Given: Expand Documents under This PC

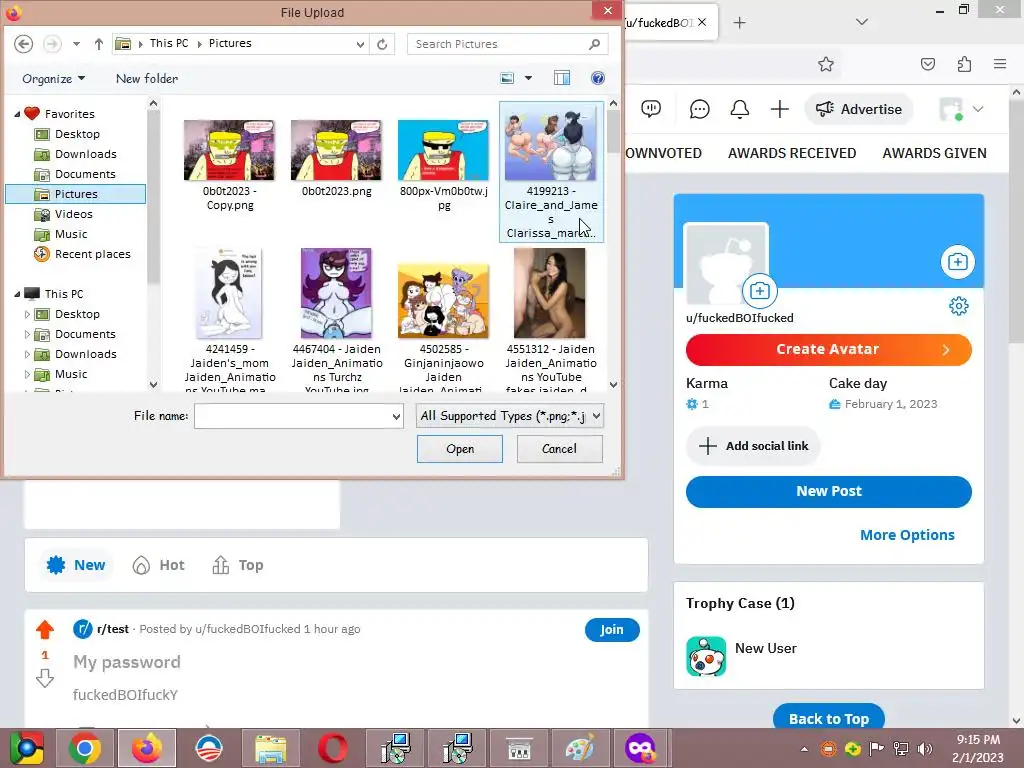Looking at the screenshot, I should pyautogui.click(x=27, y=334).
